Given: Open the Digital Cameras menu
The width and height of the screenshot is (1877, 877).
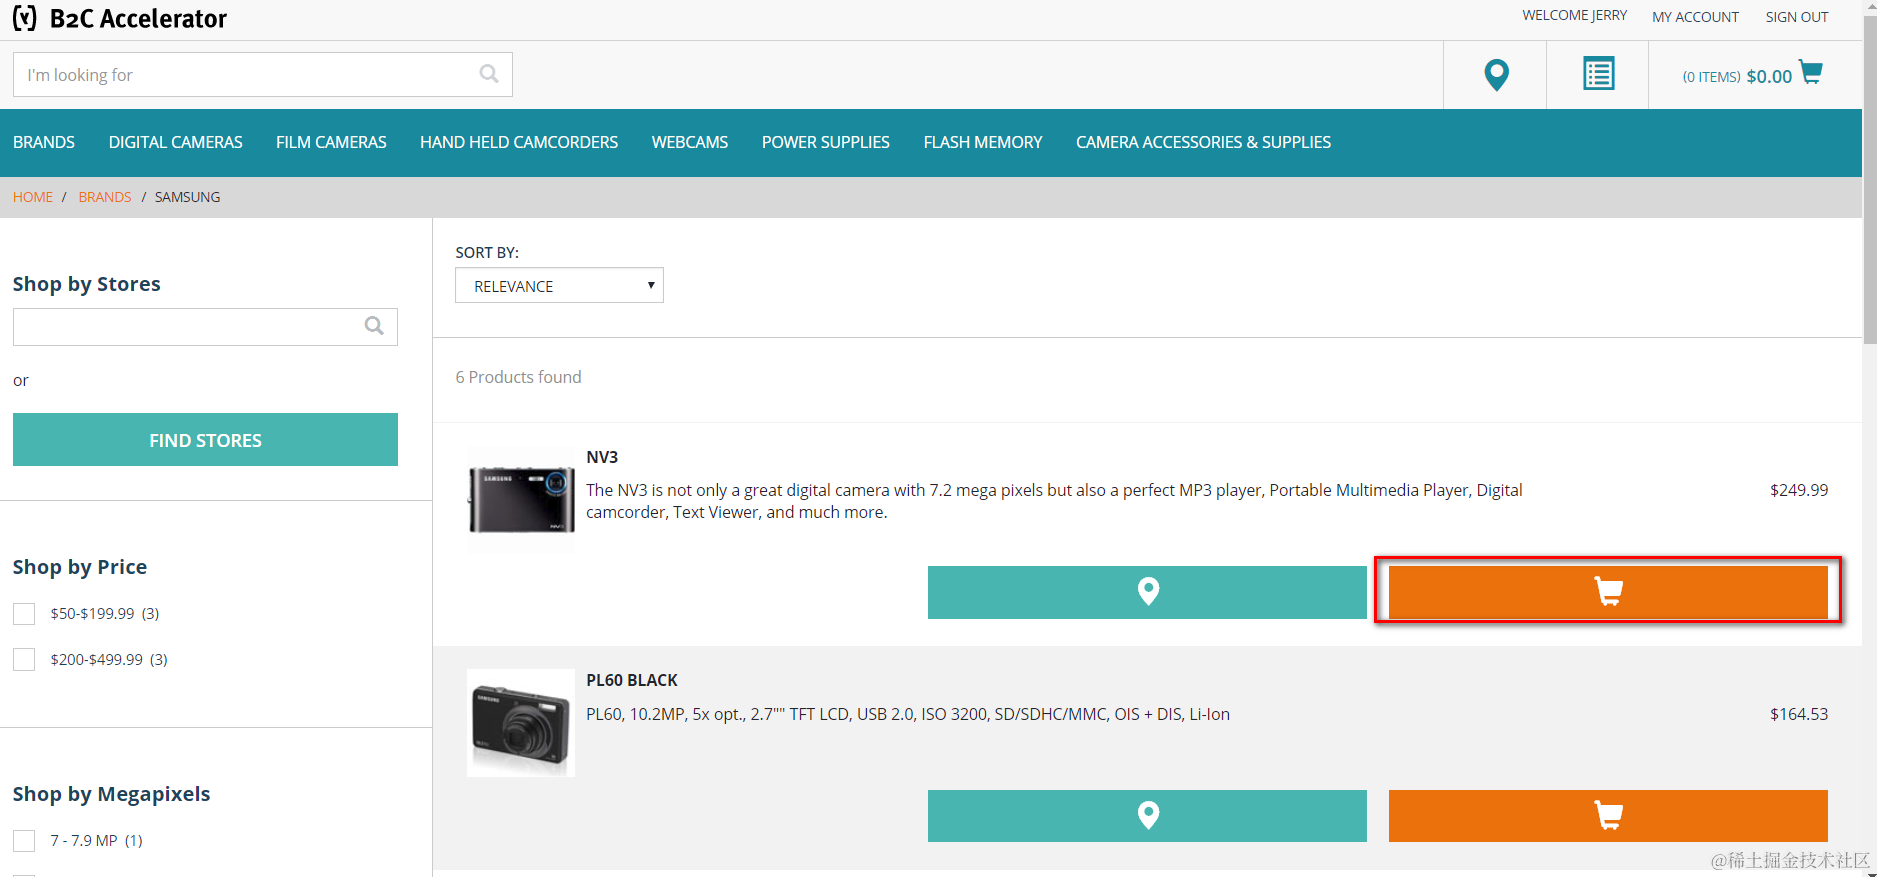Looking at the screenshot, I should tap(176, 142).
